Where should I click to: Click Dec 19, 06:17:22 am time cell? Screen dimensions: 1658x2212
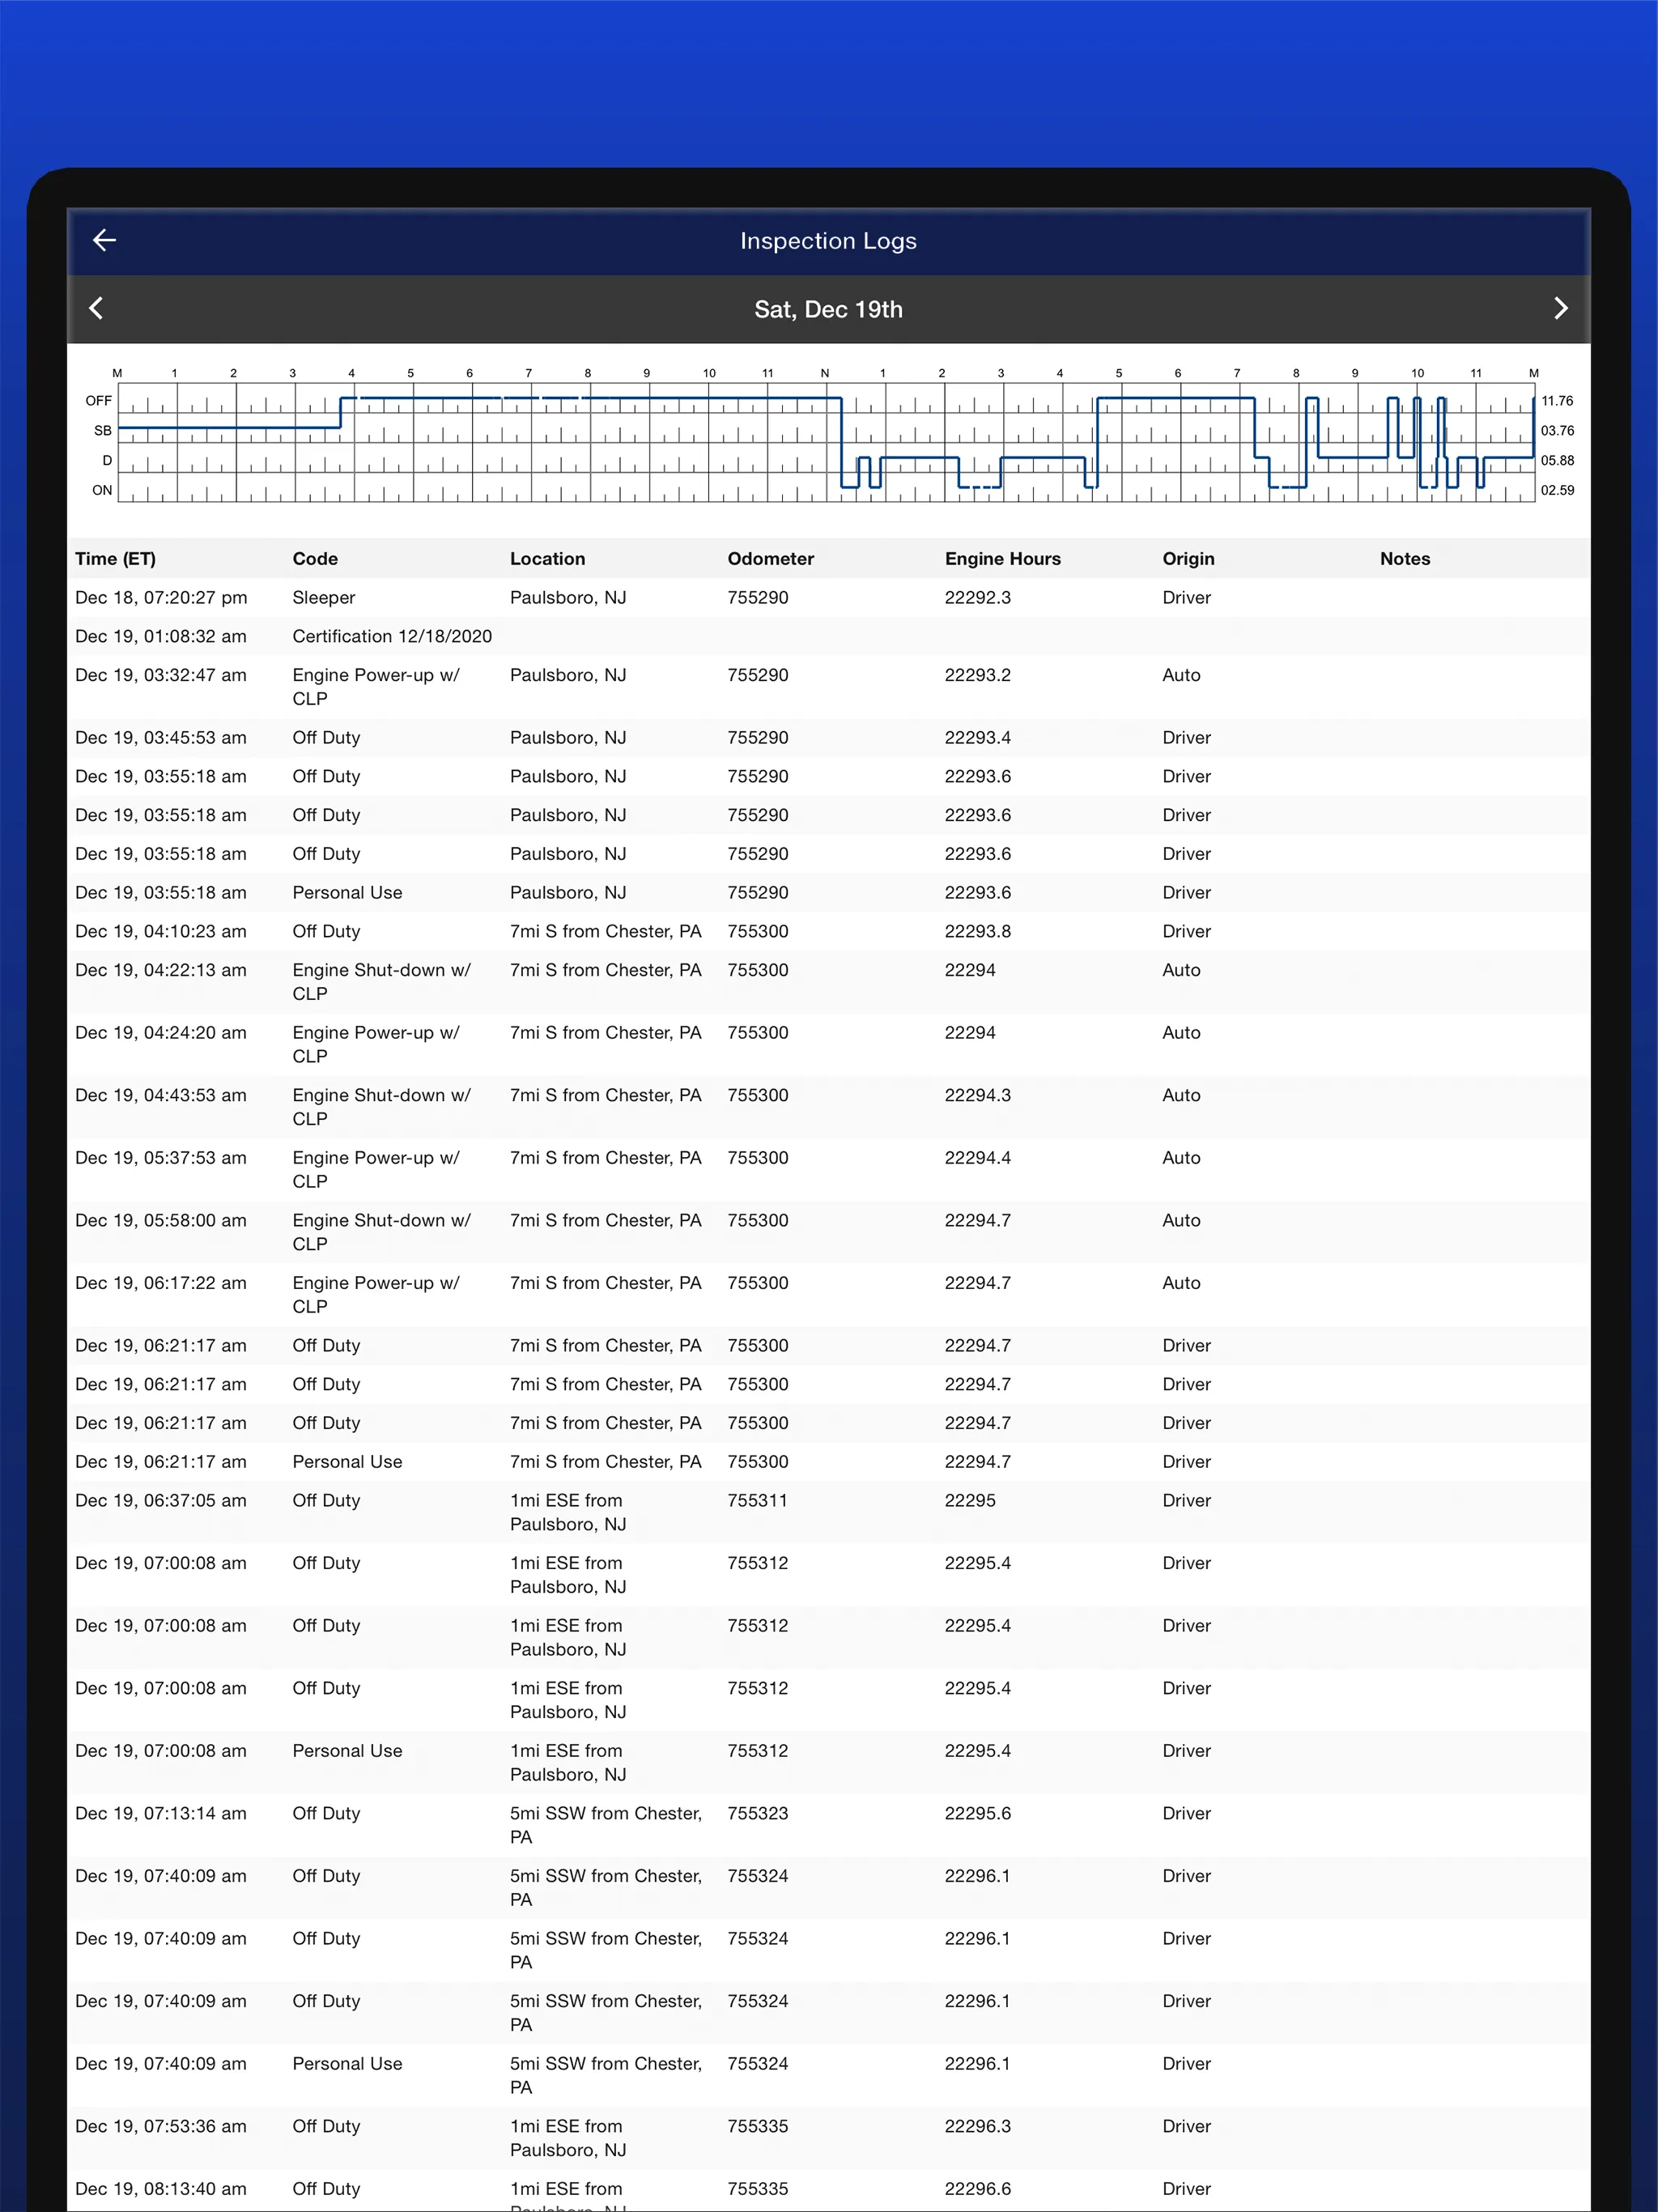pos(160,1283)
